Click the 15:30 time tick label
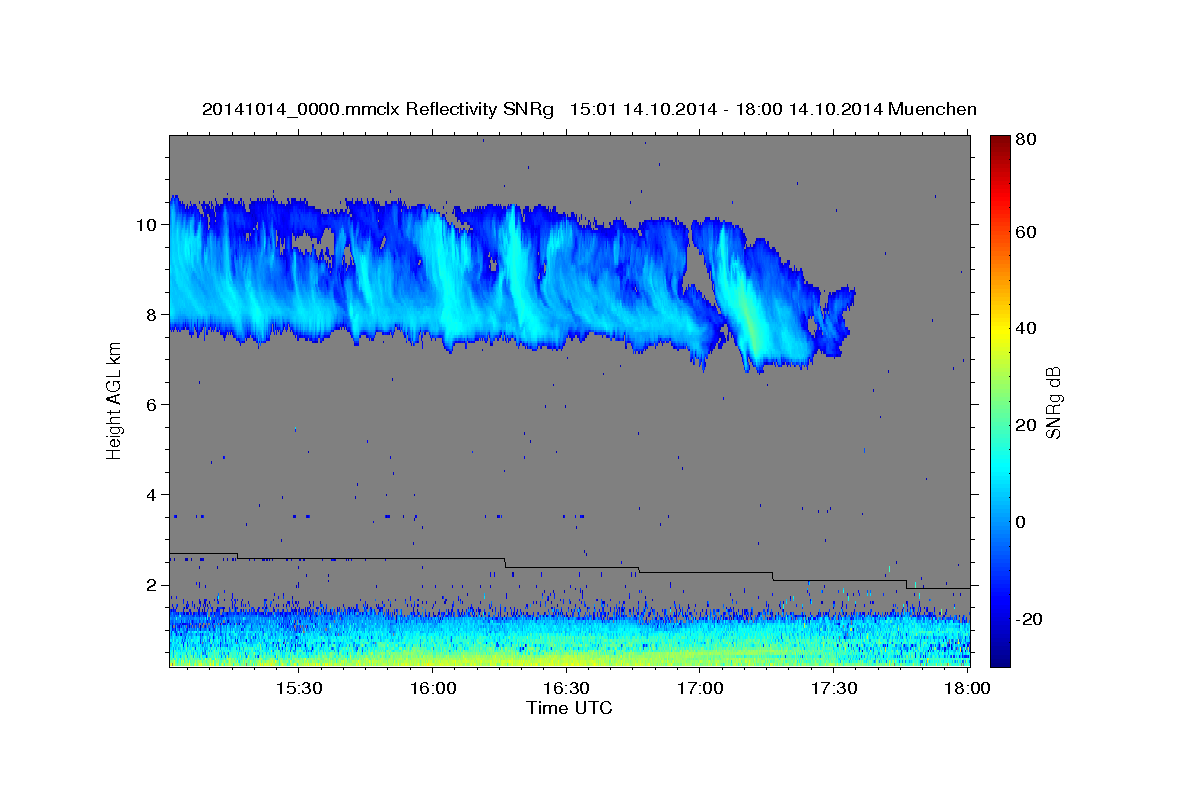 click(299, 689)
